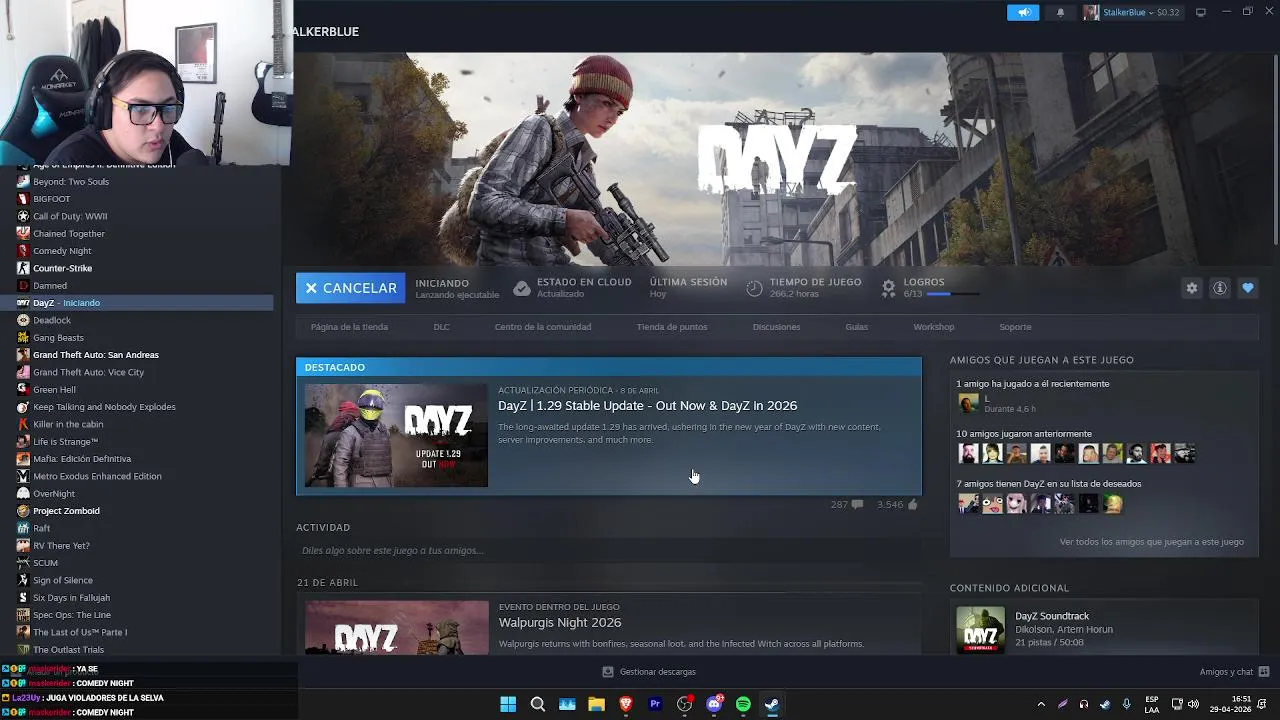Select Comedy Night in the library

tap(62, 251)
